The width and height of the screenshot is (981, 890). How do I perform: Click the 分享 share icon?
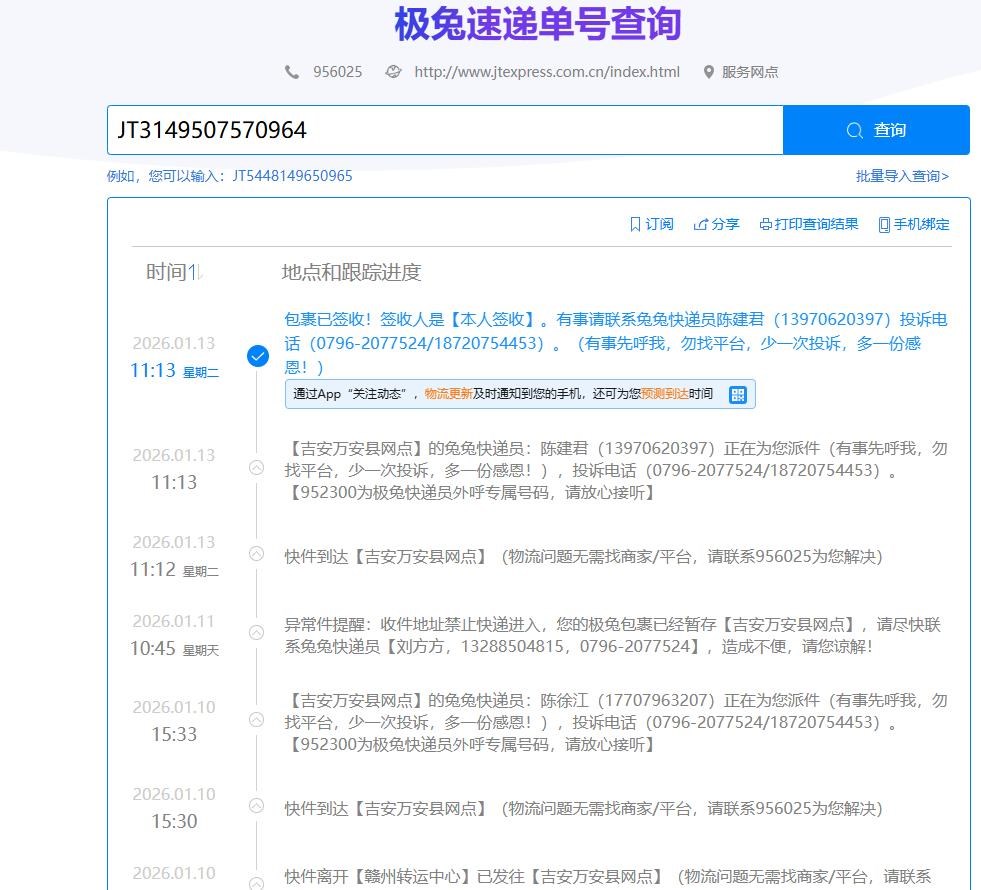[701, 225]
